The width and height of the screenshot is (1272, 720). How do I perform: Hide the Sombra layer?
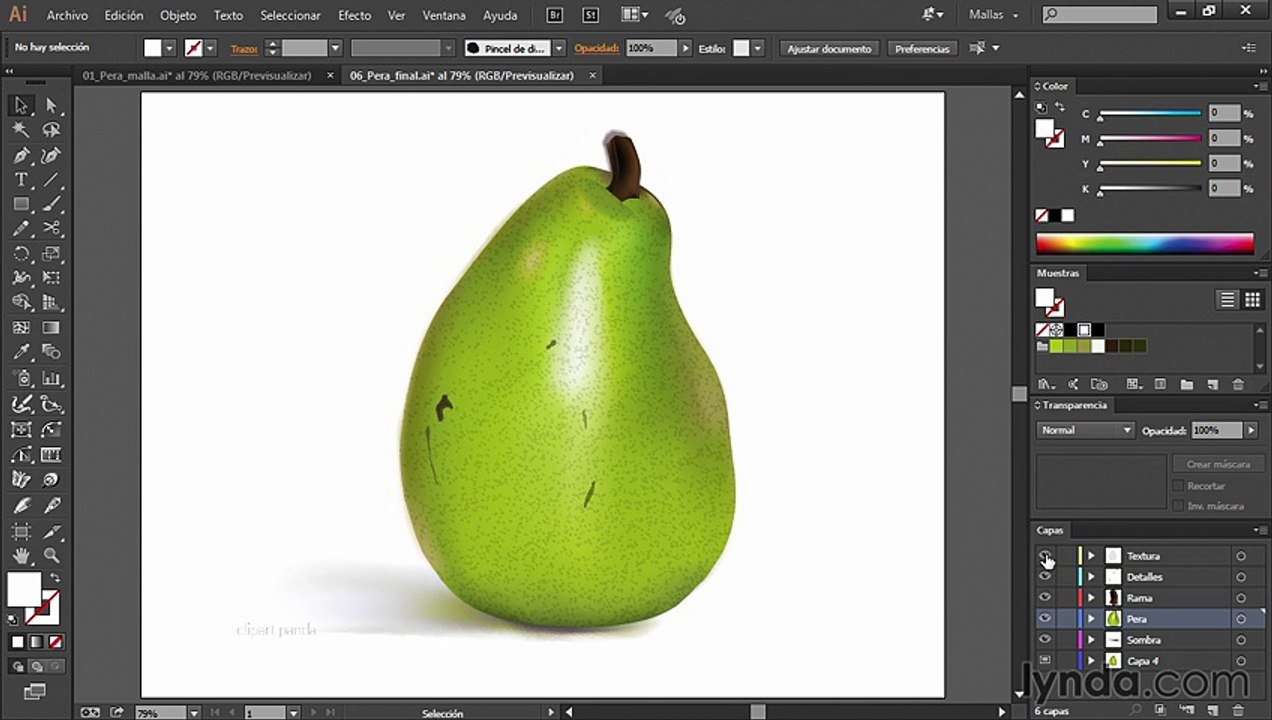[1045, 640]
